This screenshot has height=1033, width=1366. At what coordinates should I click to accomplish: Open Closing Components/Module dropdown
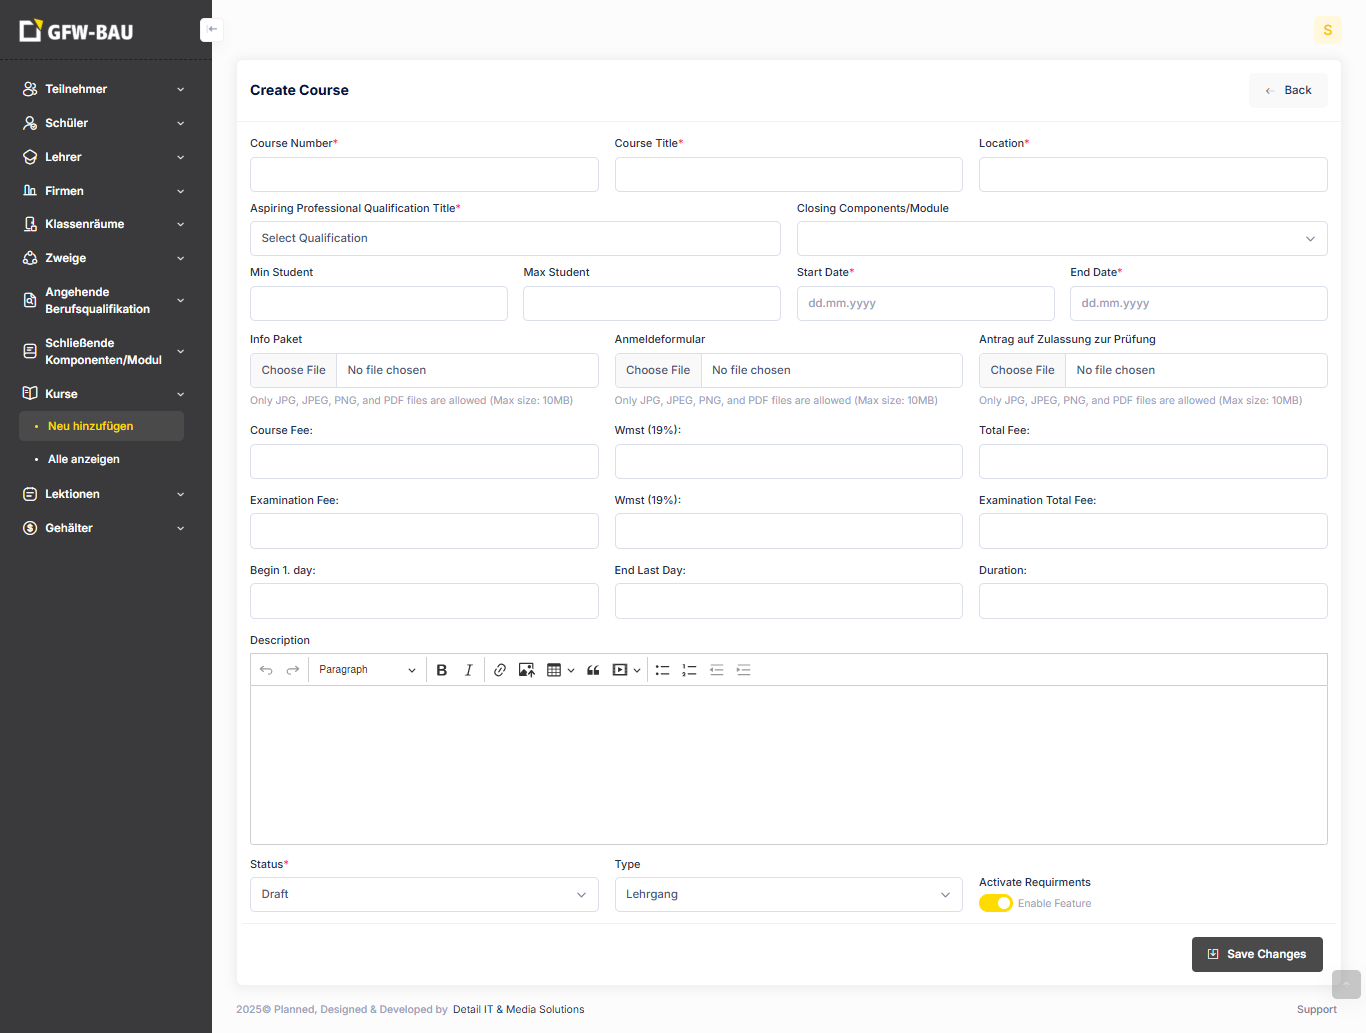[1061, 239]
